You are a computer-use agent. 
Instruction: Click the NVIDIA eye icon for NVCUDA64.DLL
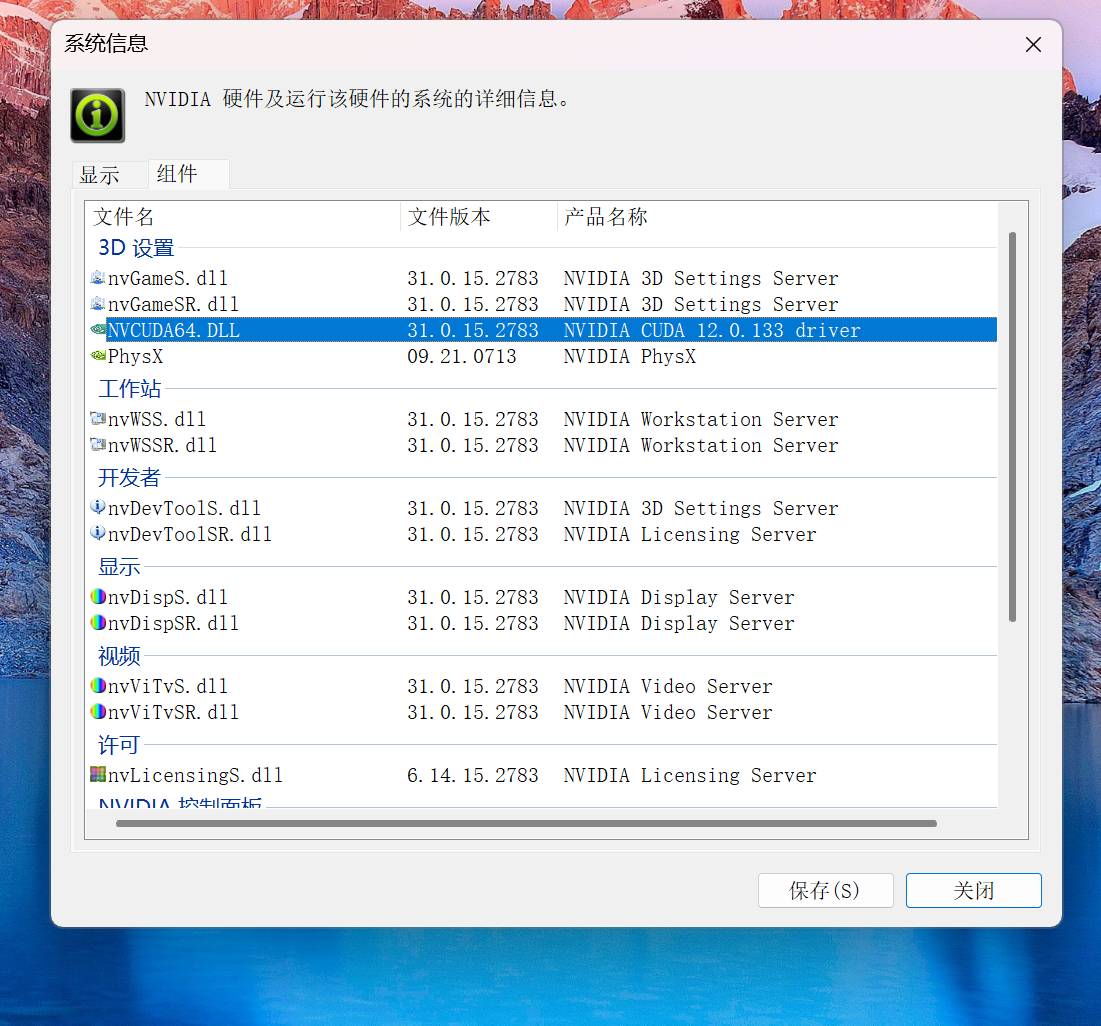click(x=98, y=330)
